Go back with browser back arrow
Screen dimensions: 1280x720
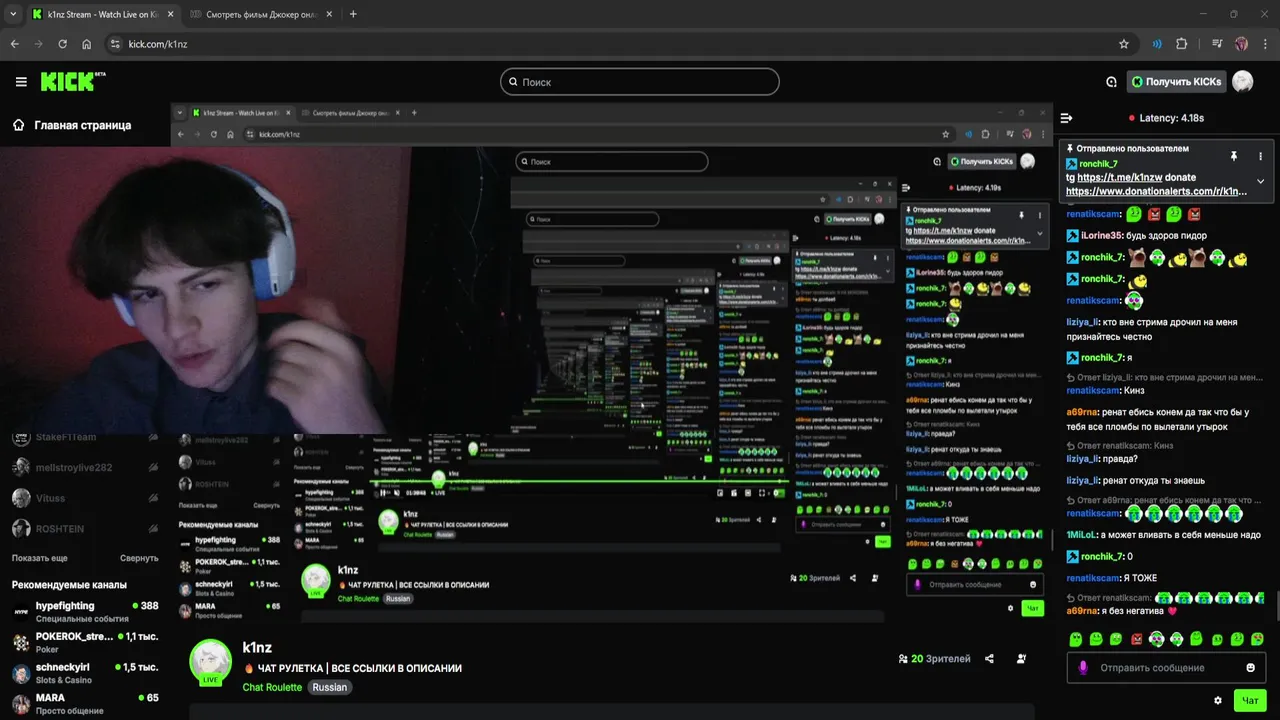tap(15, 44)
